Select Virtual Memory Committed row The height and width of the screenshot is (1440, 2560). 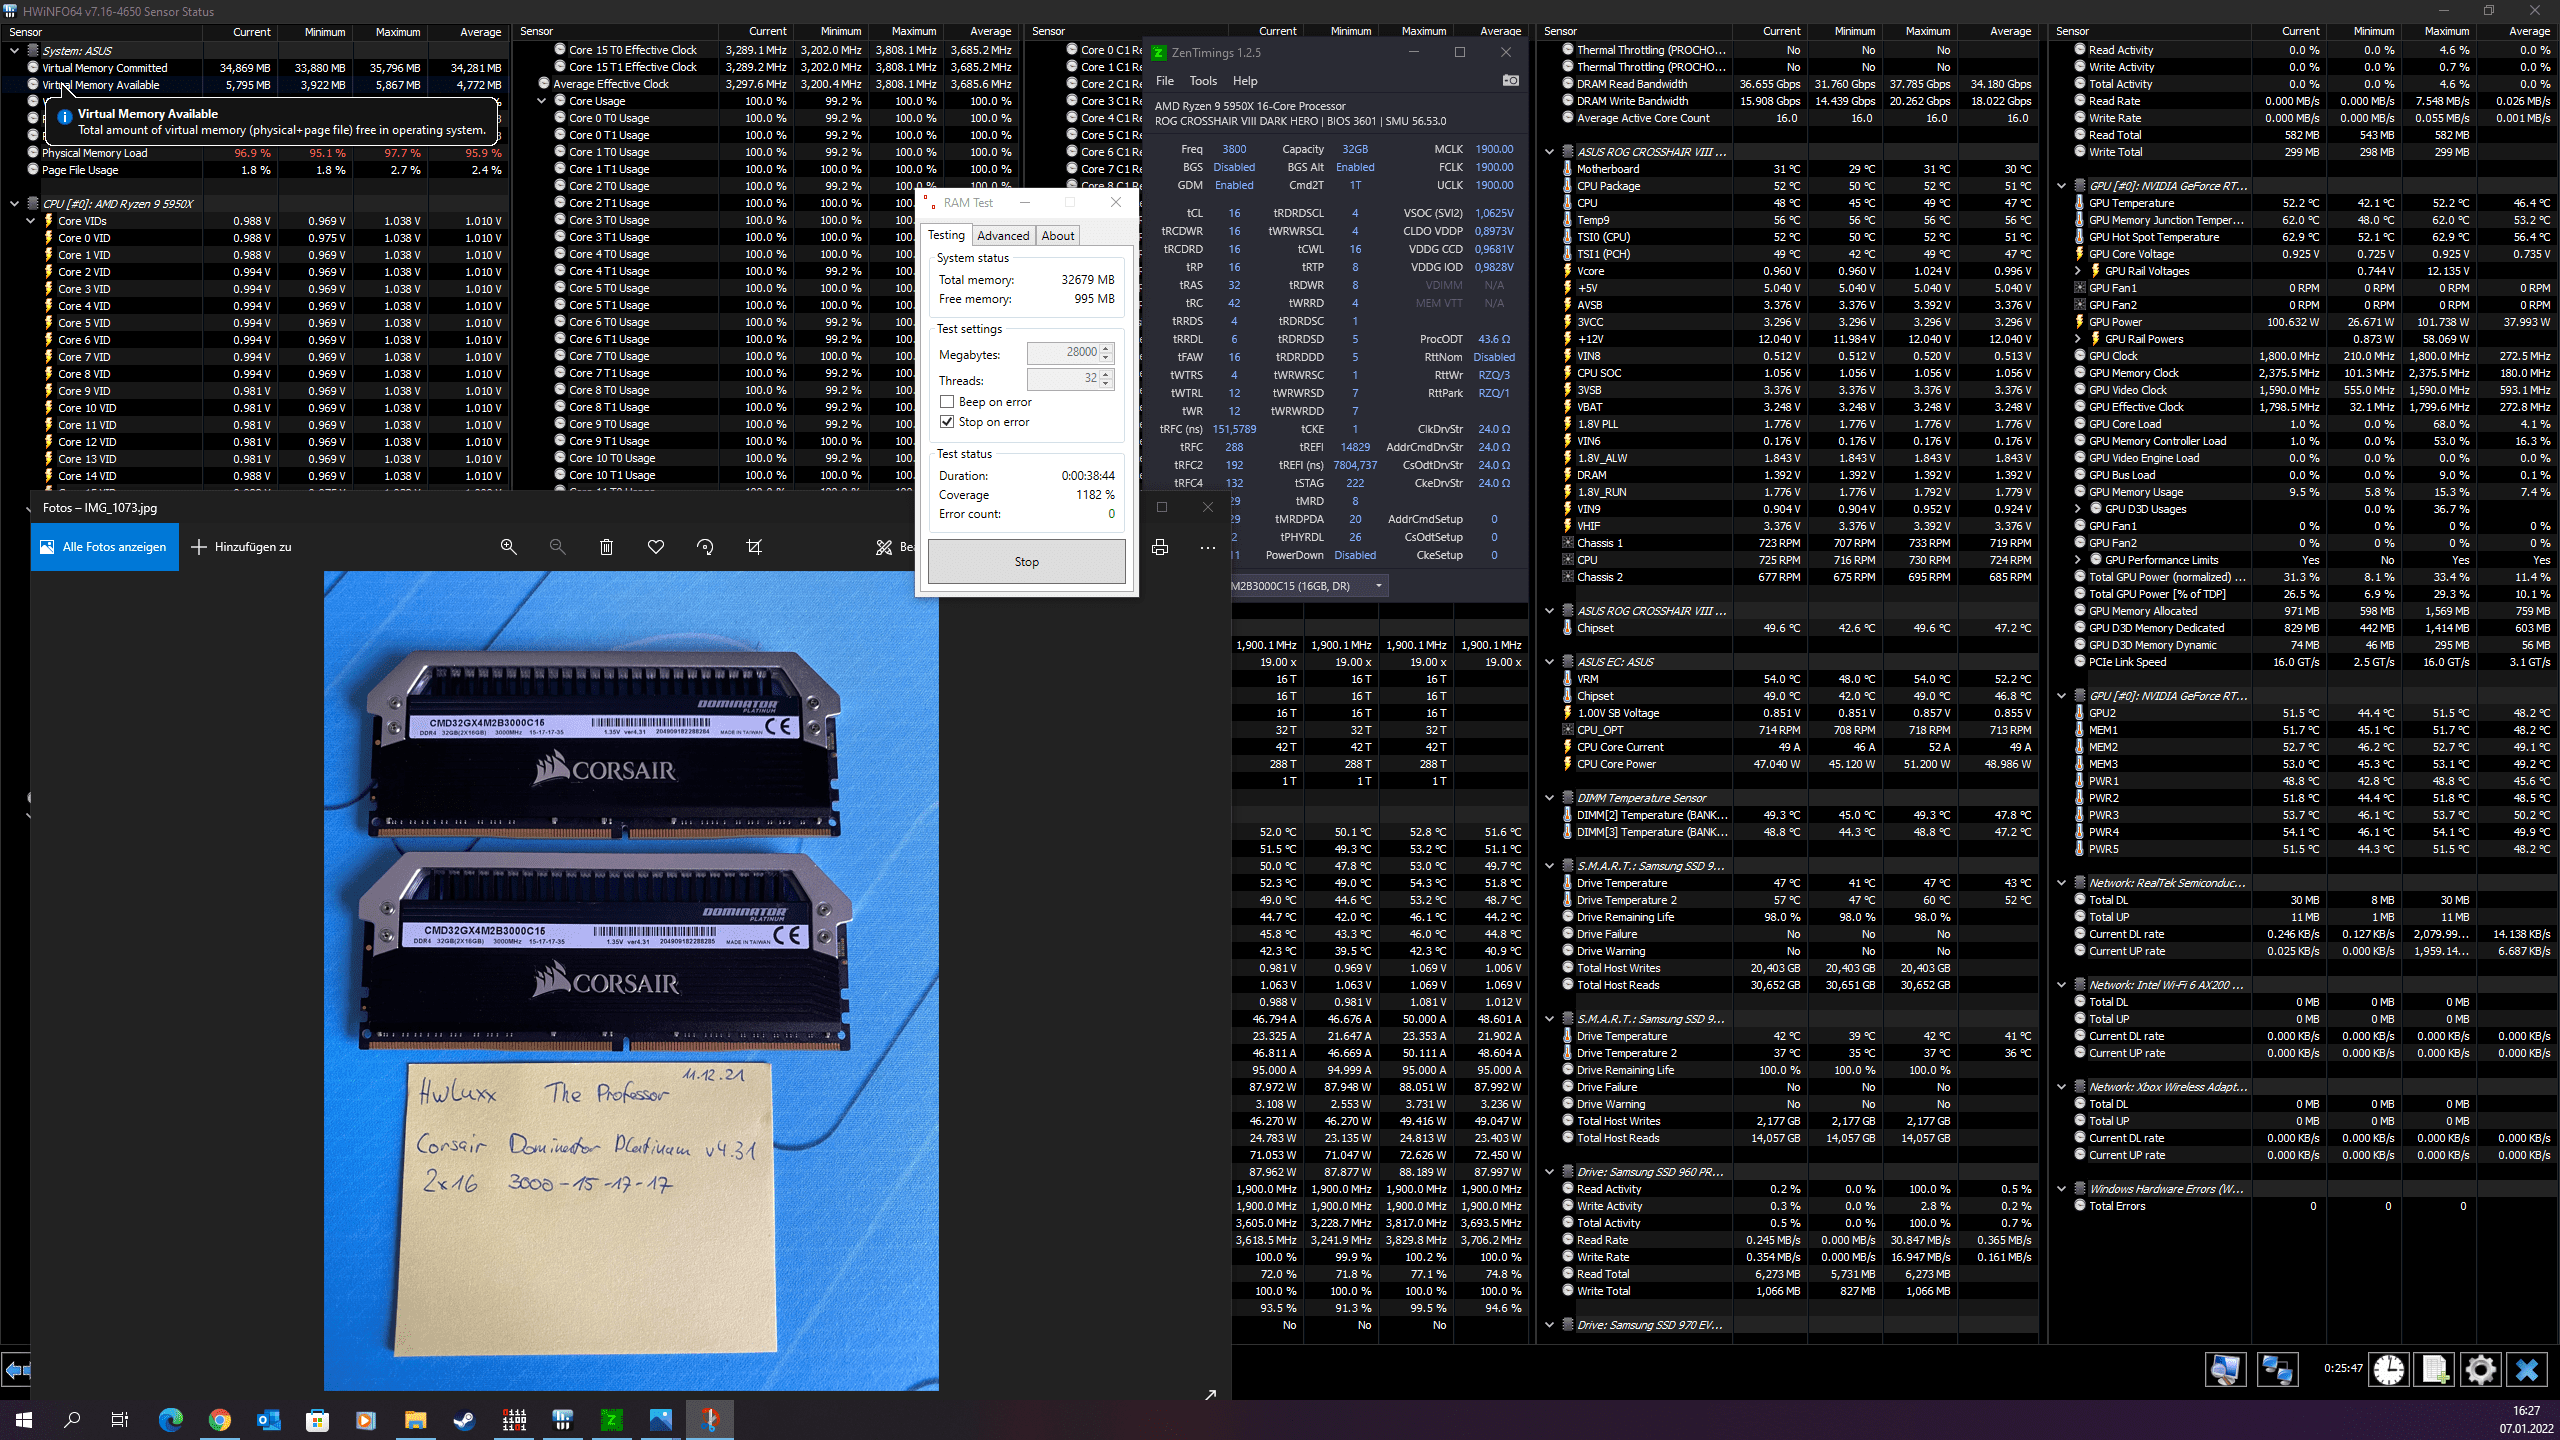[x=256, y=68]
